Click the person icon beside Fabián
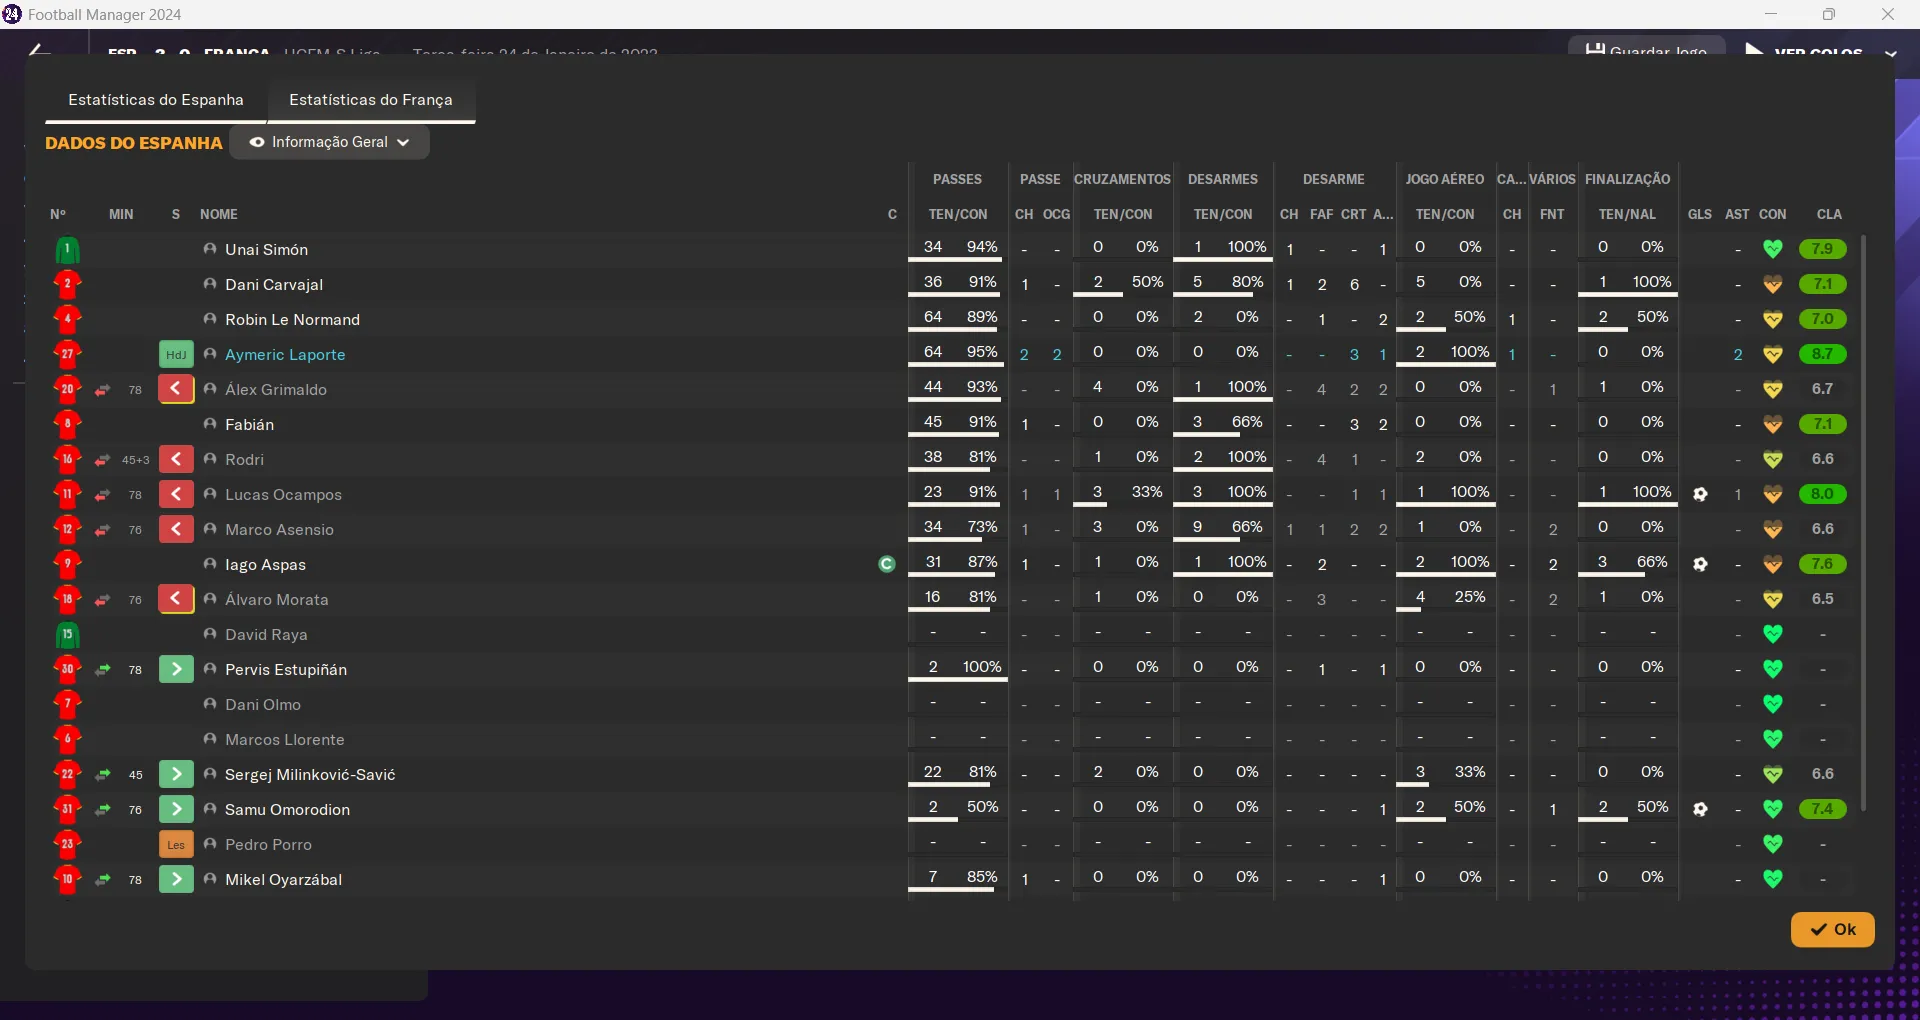 click(x=210, y=424)
